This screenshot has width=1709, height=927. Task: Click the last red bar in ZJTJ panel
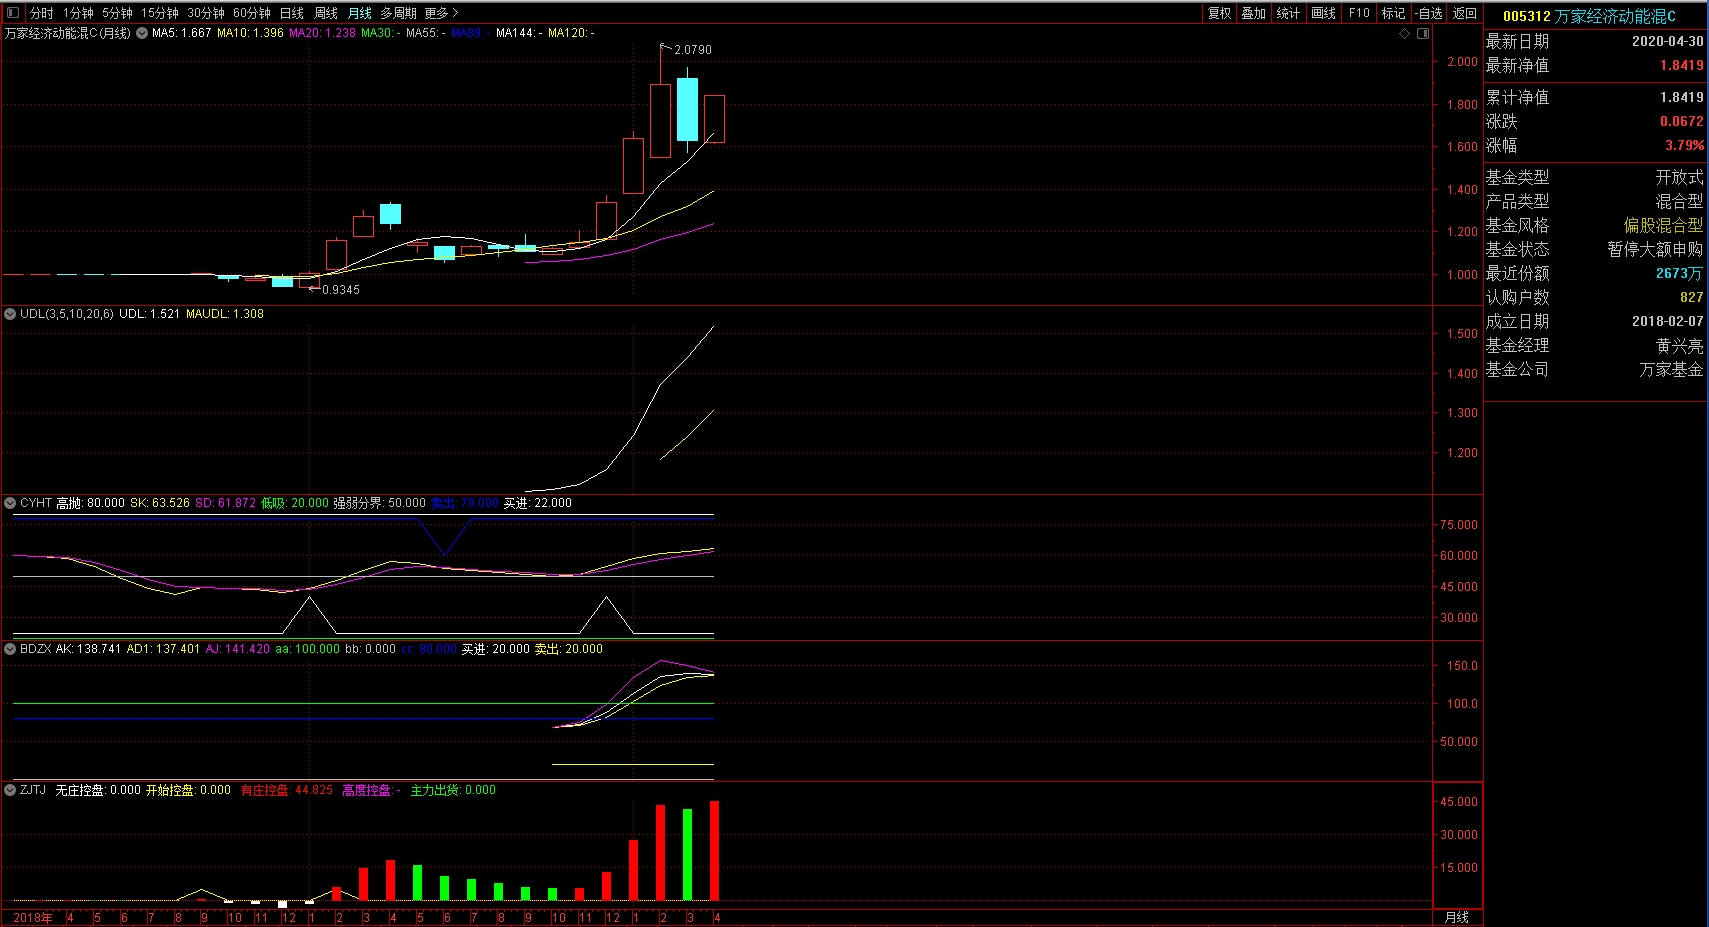[714, 850]
